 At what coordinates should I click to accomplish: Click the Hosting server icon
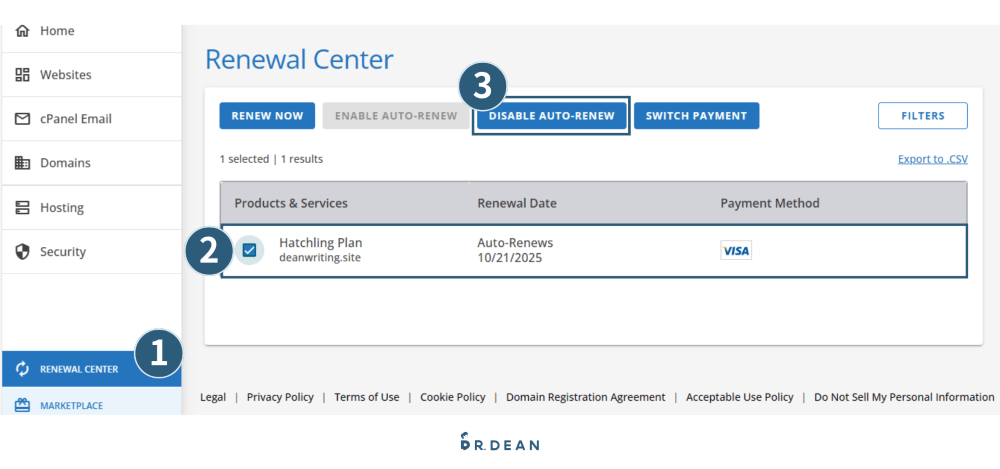click(22, 208)
